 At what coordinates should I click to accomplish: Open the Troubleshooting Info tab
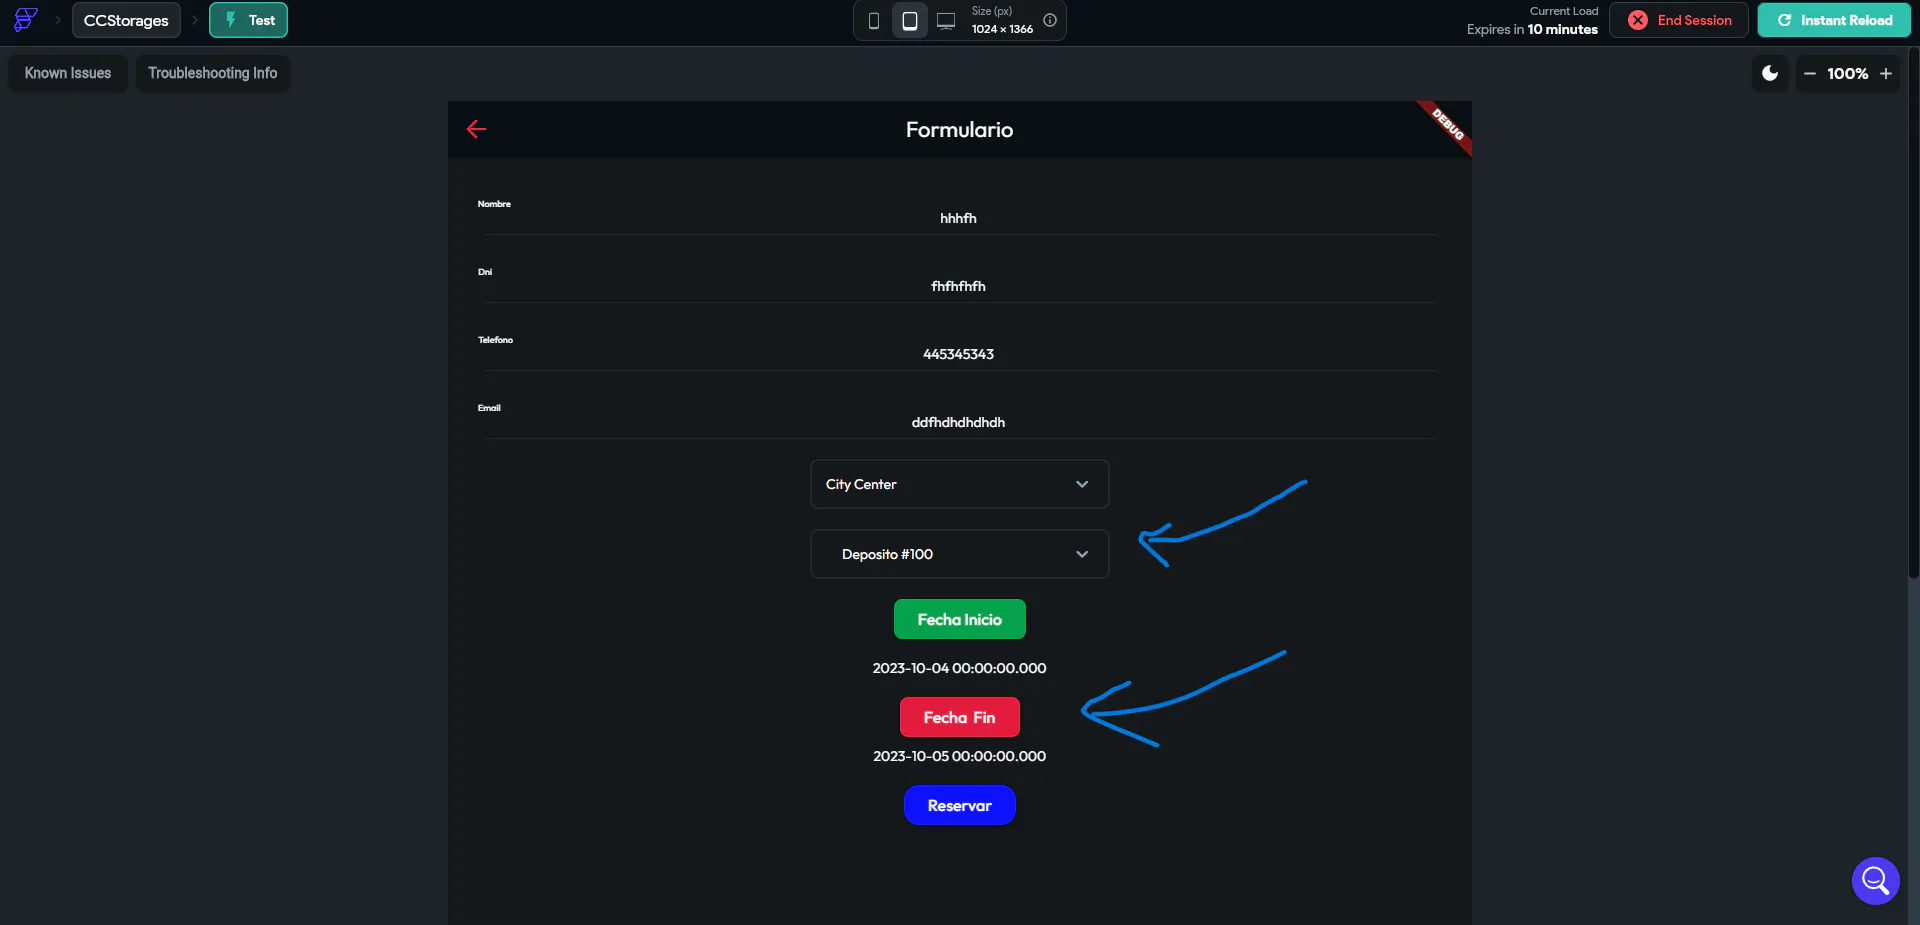click(x=213, y=73)
